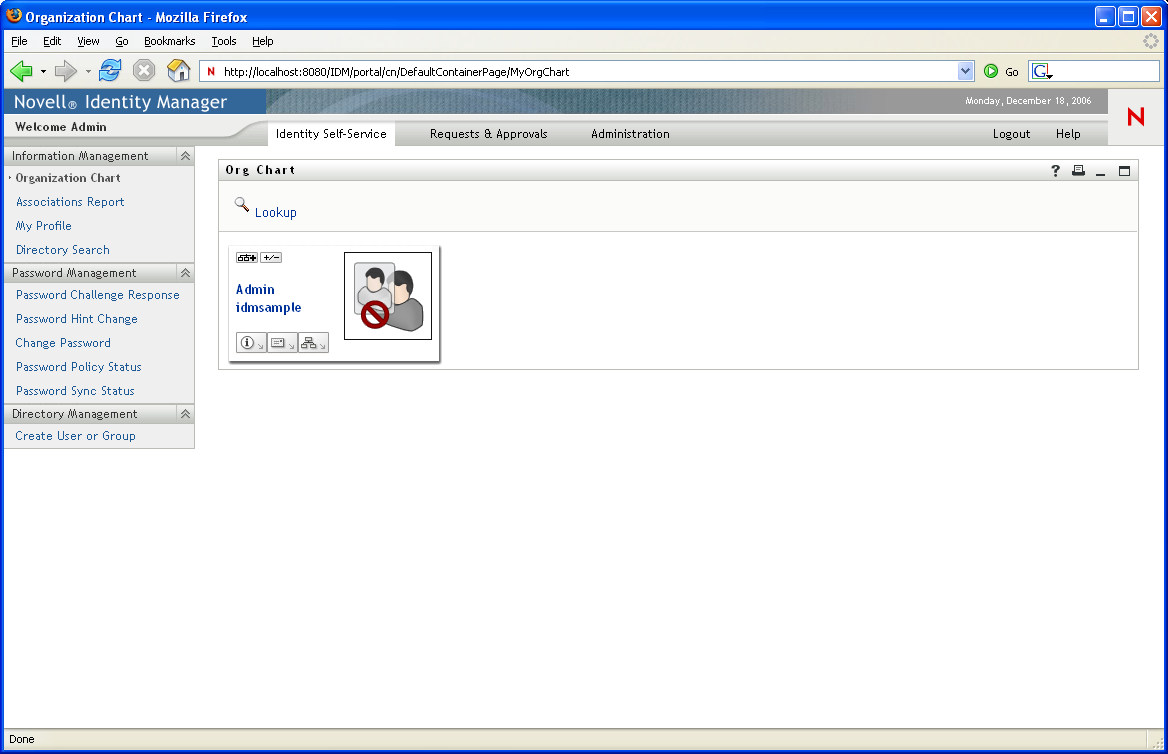Click the green Go button
Viewport: 1168px width, 754px height.
[1001, 72]
